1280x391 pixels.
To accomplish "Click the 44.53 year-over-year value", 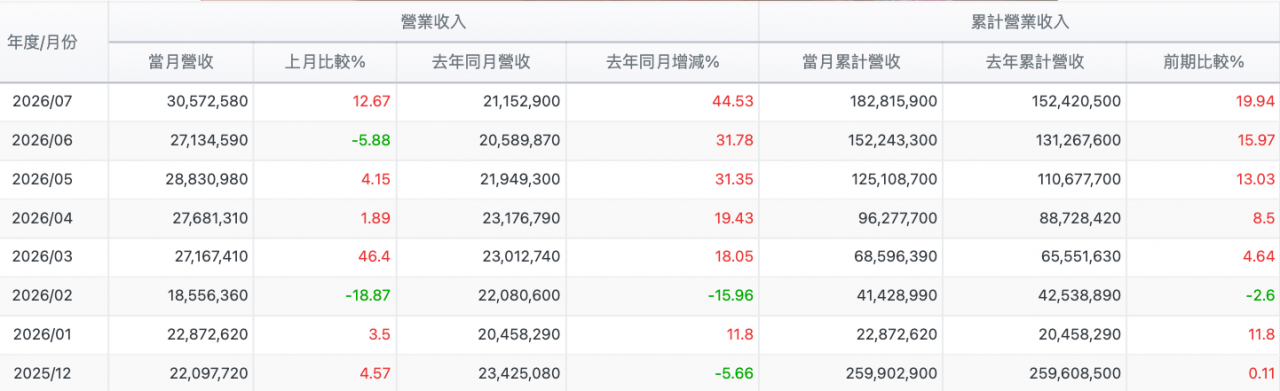I will click(734, 101).
